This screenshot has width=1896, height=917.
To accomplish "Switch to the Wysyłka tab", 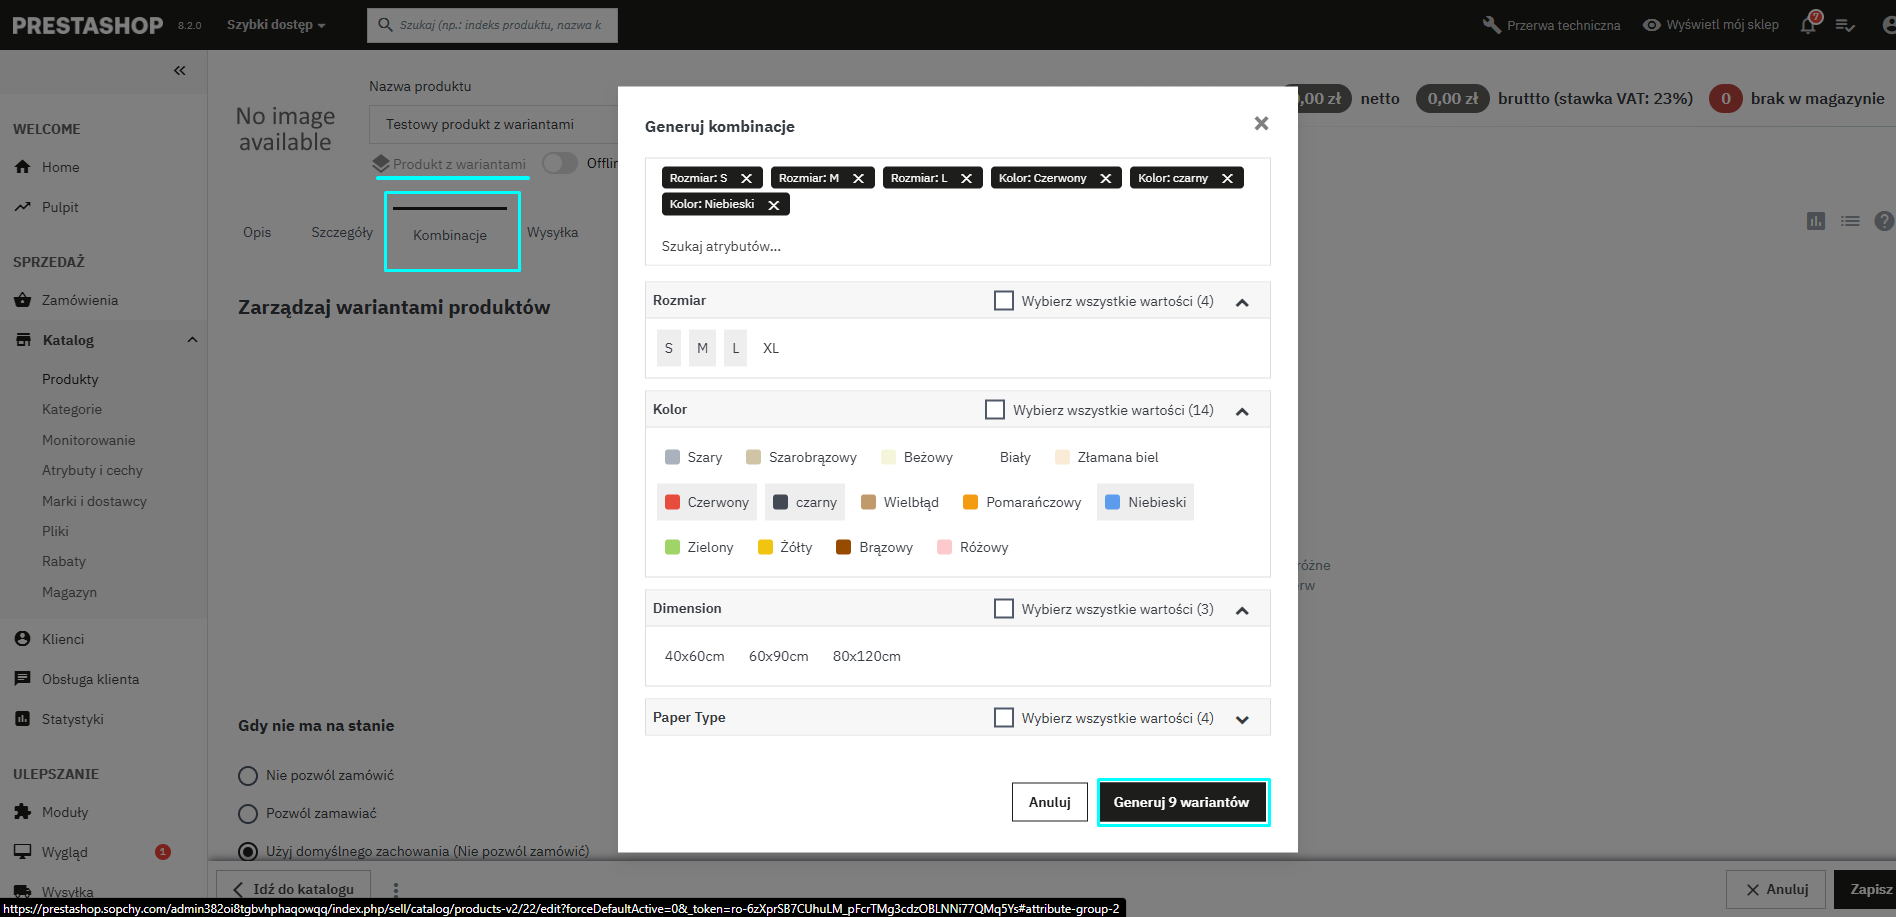I will [x=553, y=232].
